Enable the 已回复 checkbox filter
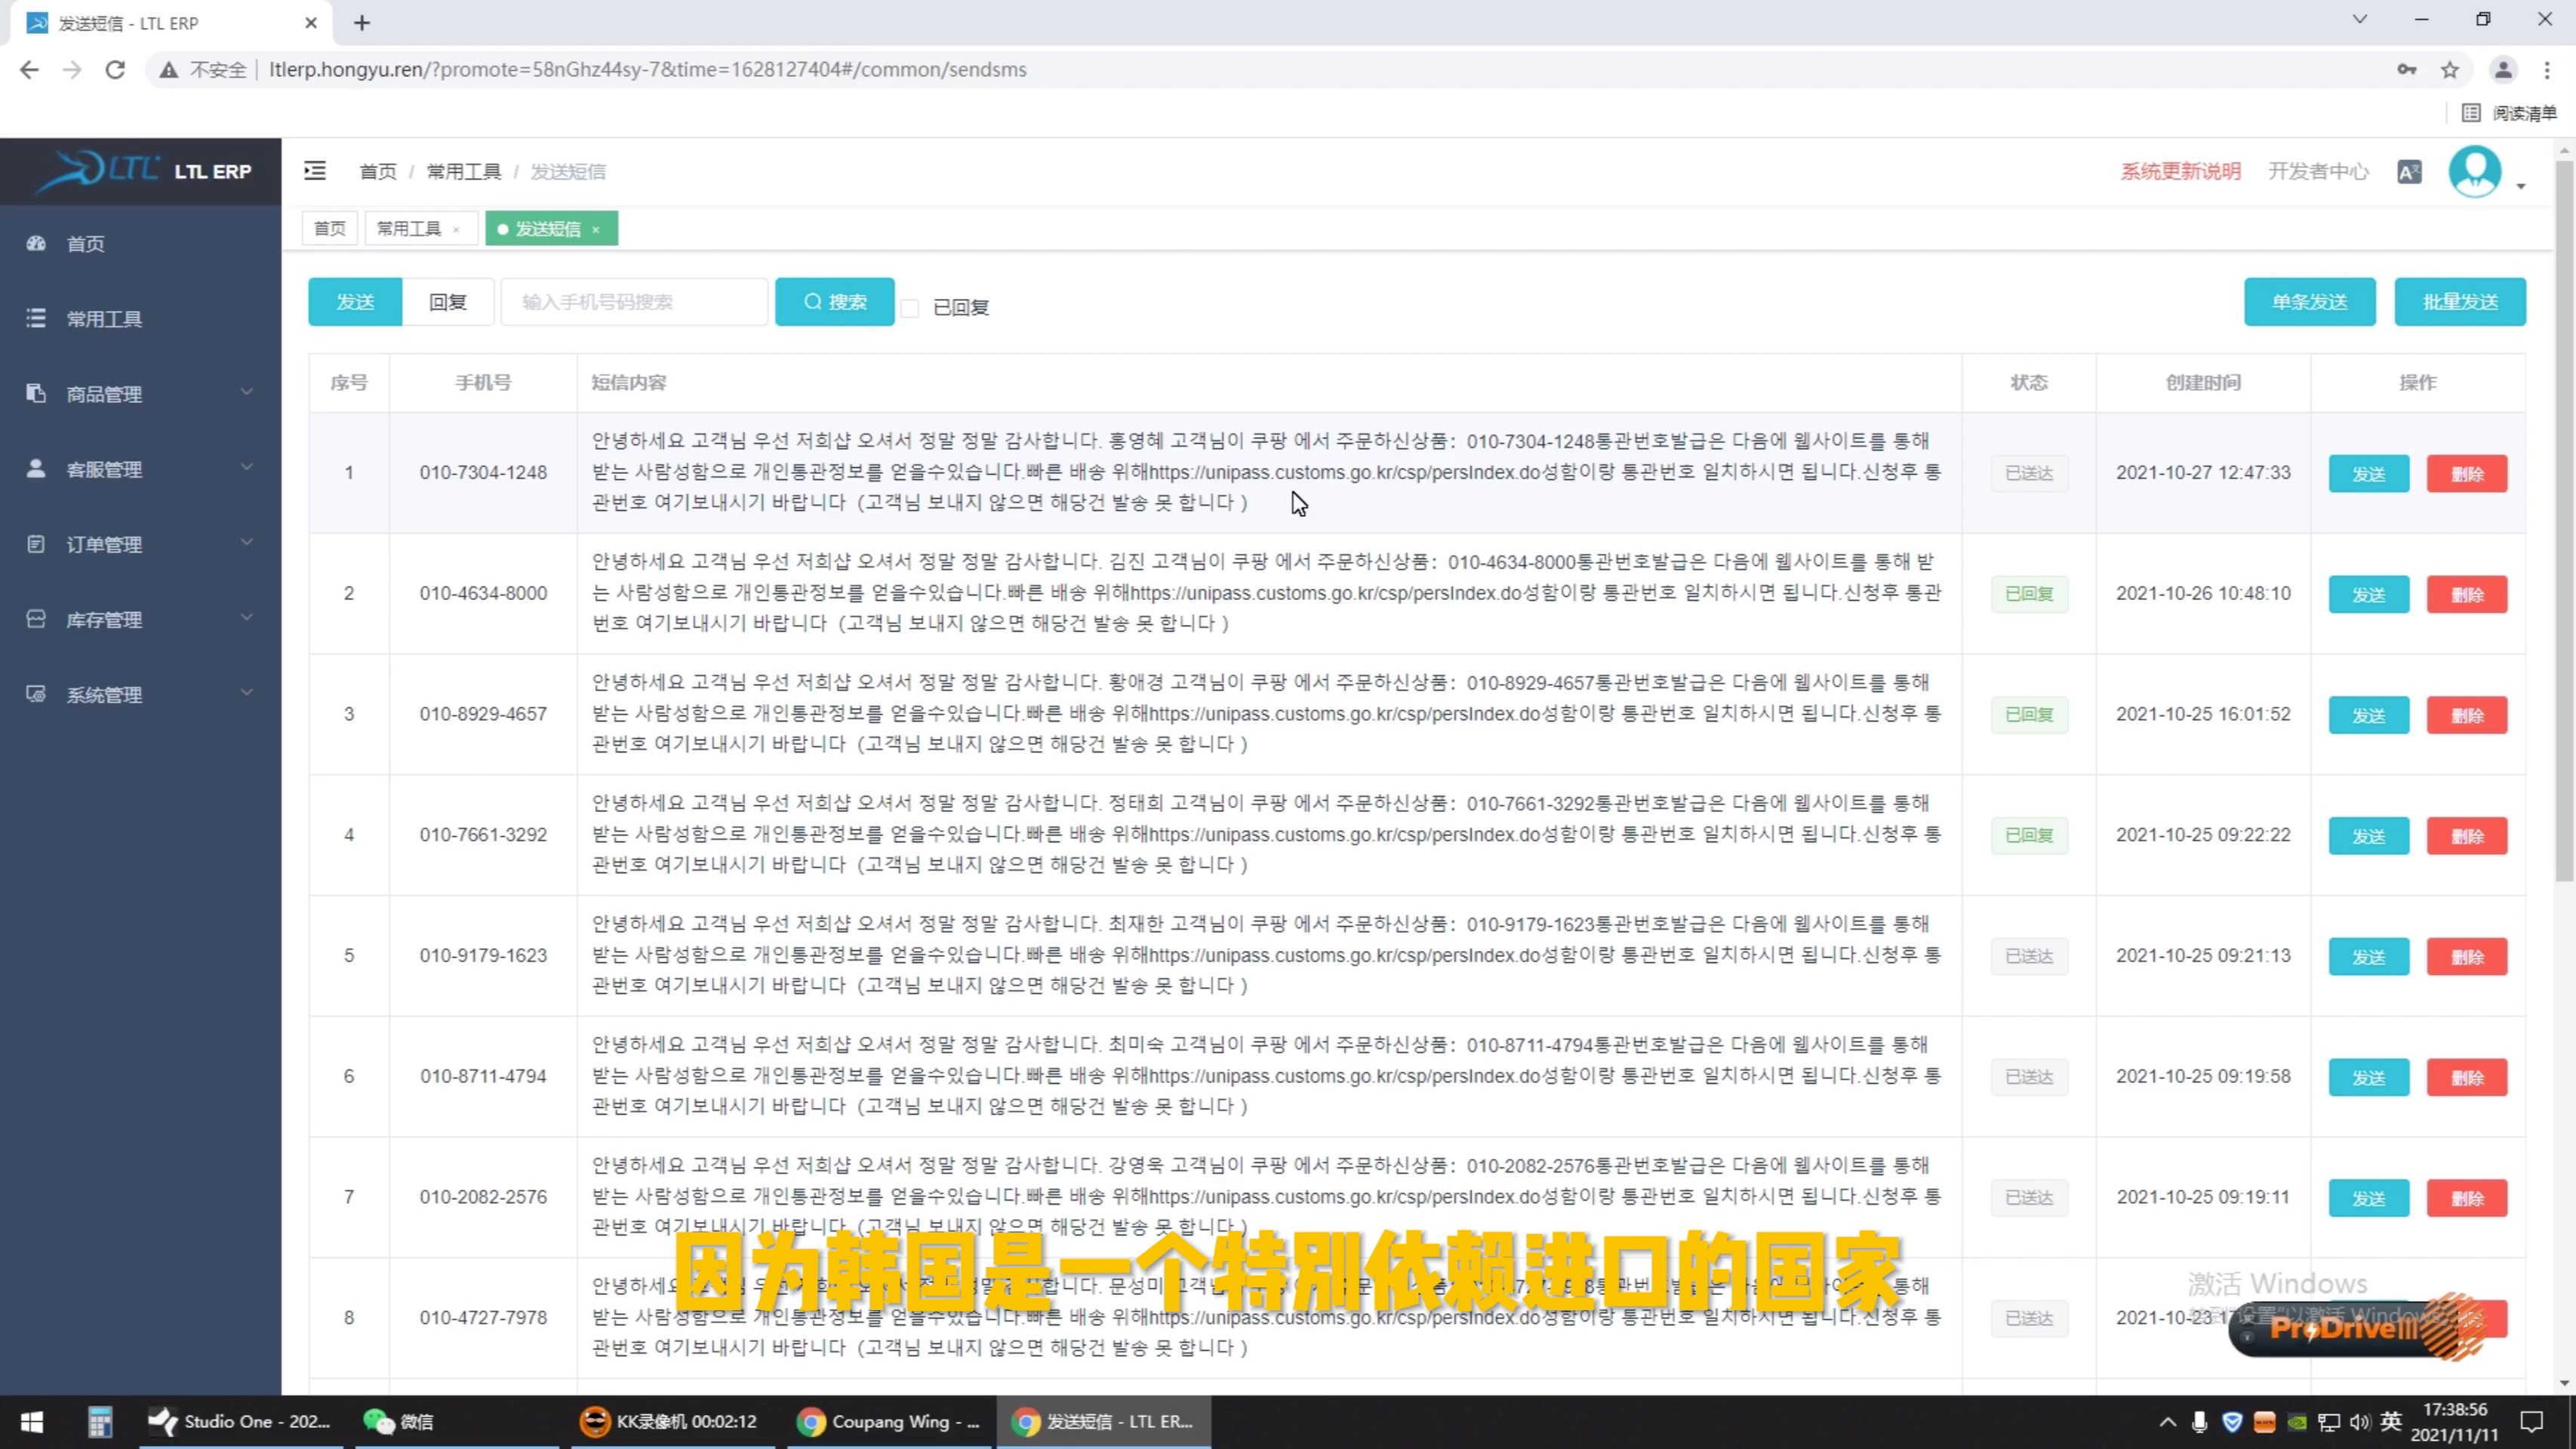Viewport: 2576px width, 1449px height. [x=910, y=308]
